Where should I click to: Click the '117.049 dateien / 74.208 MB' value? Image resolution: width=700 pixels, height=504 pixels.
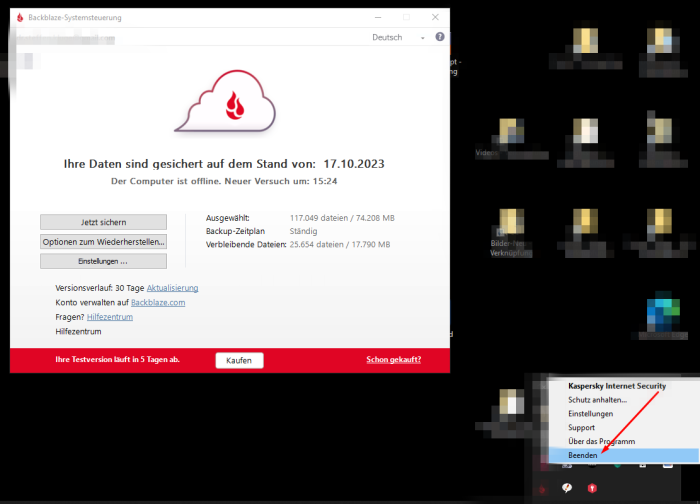click(x=342, y=218)
